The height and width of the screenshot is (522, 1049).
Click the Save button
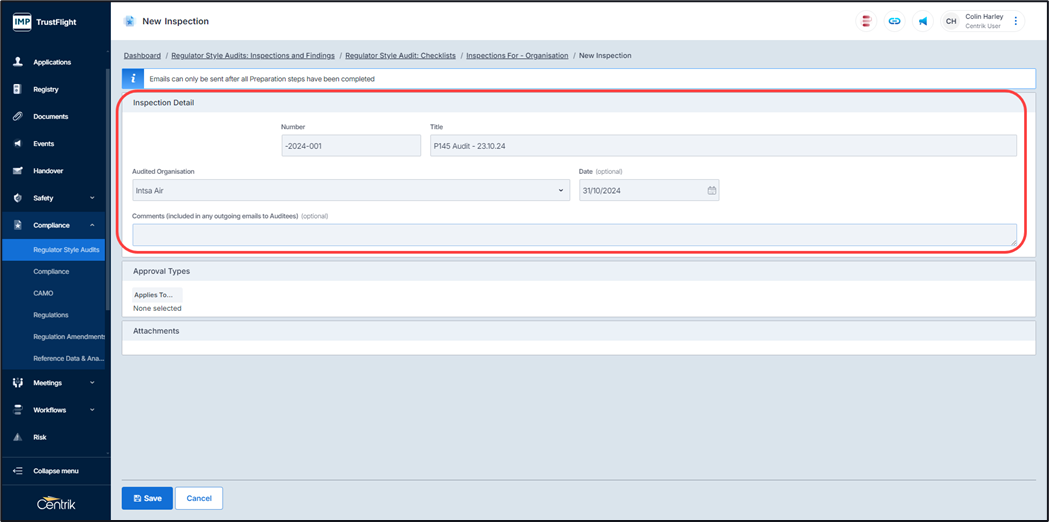147,498
